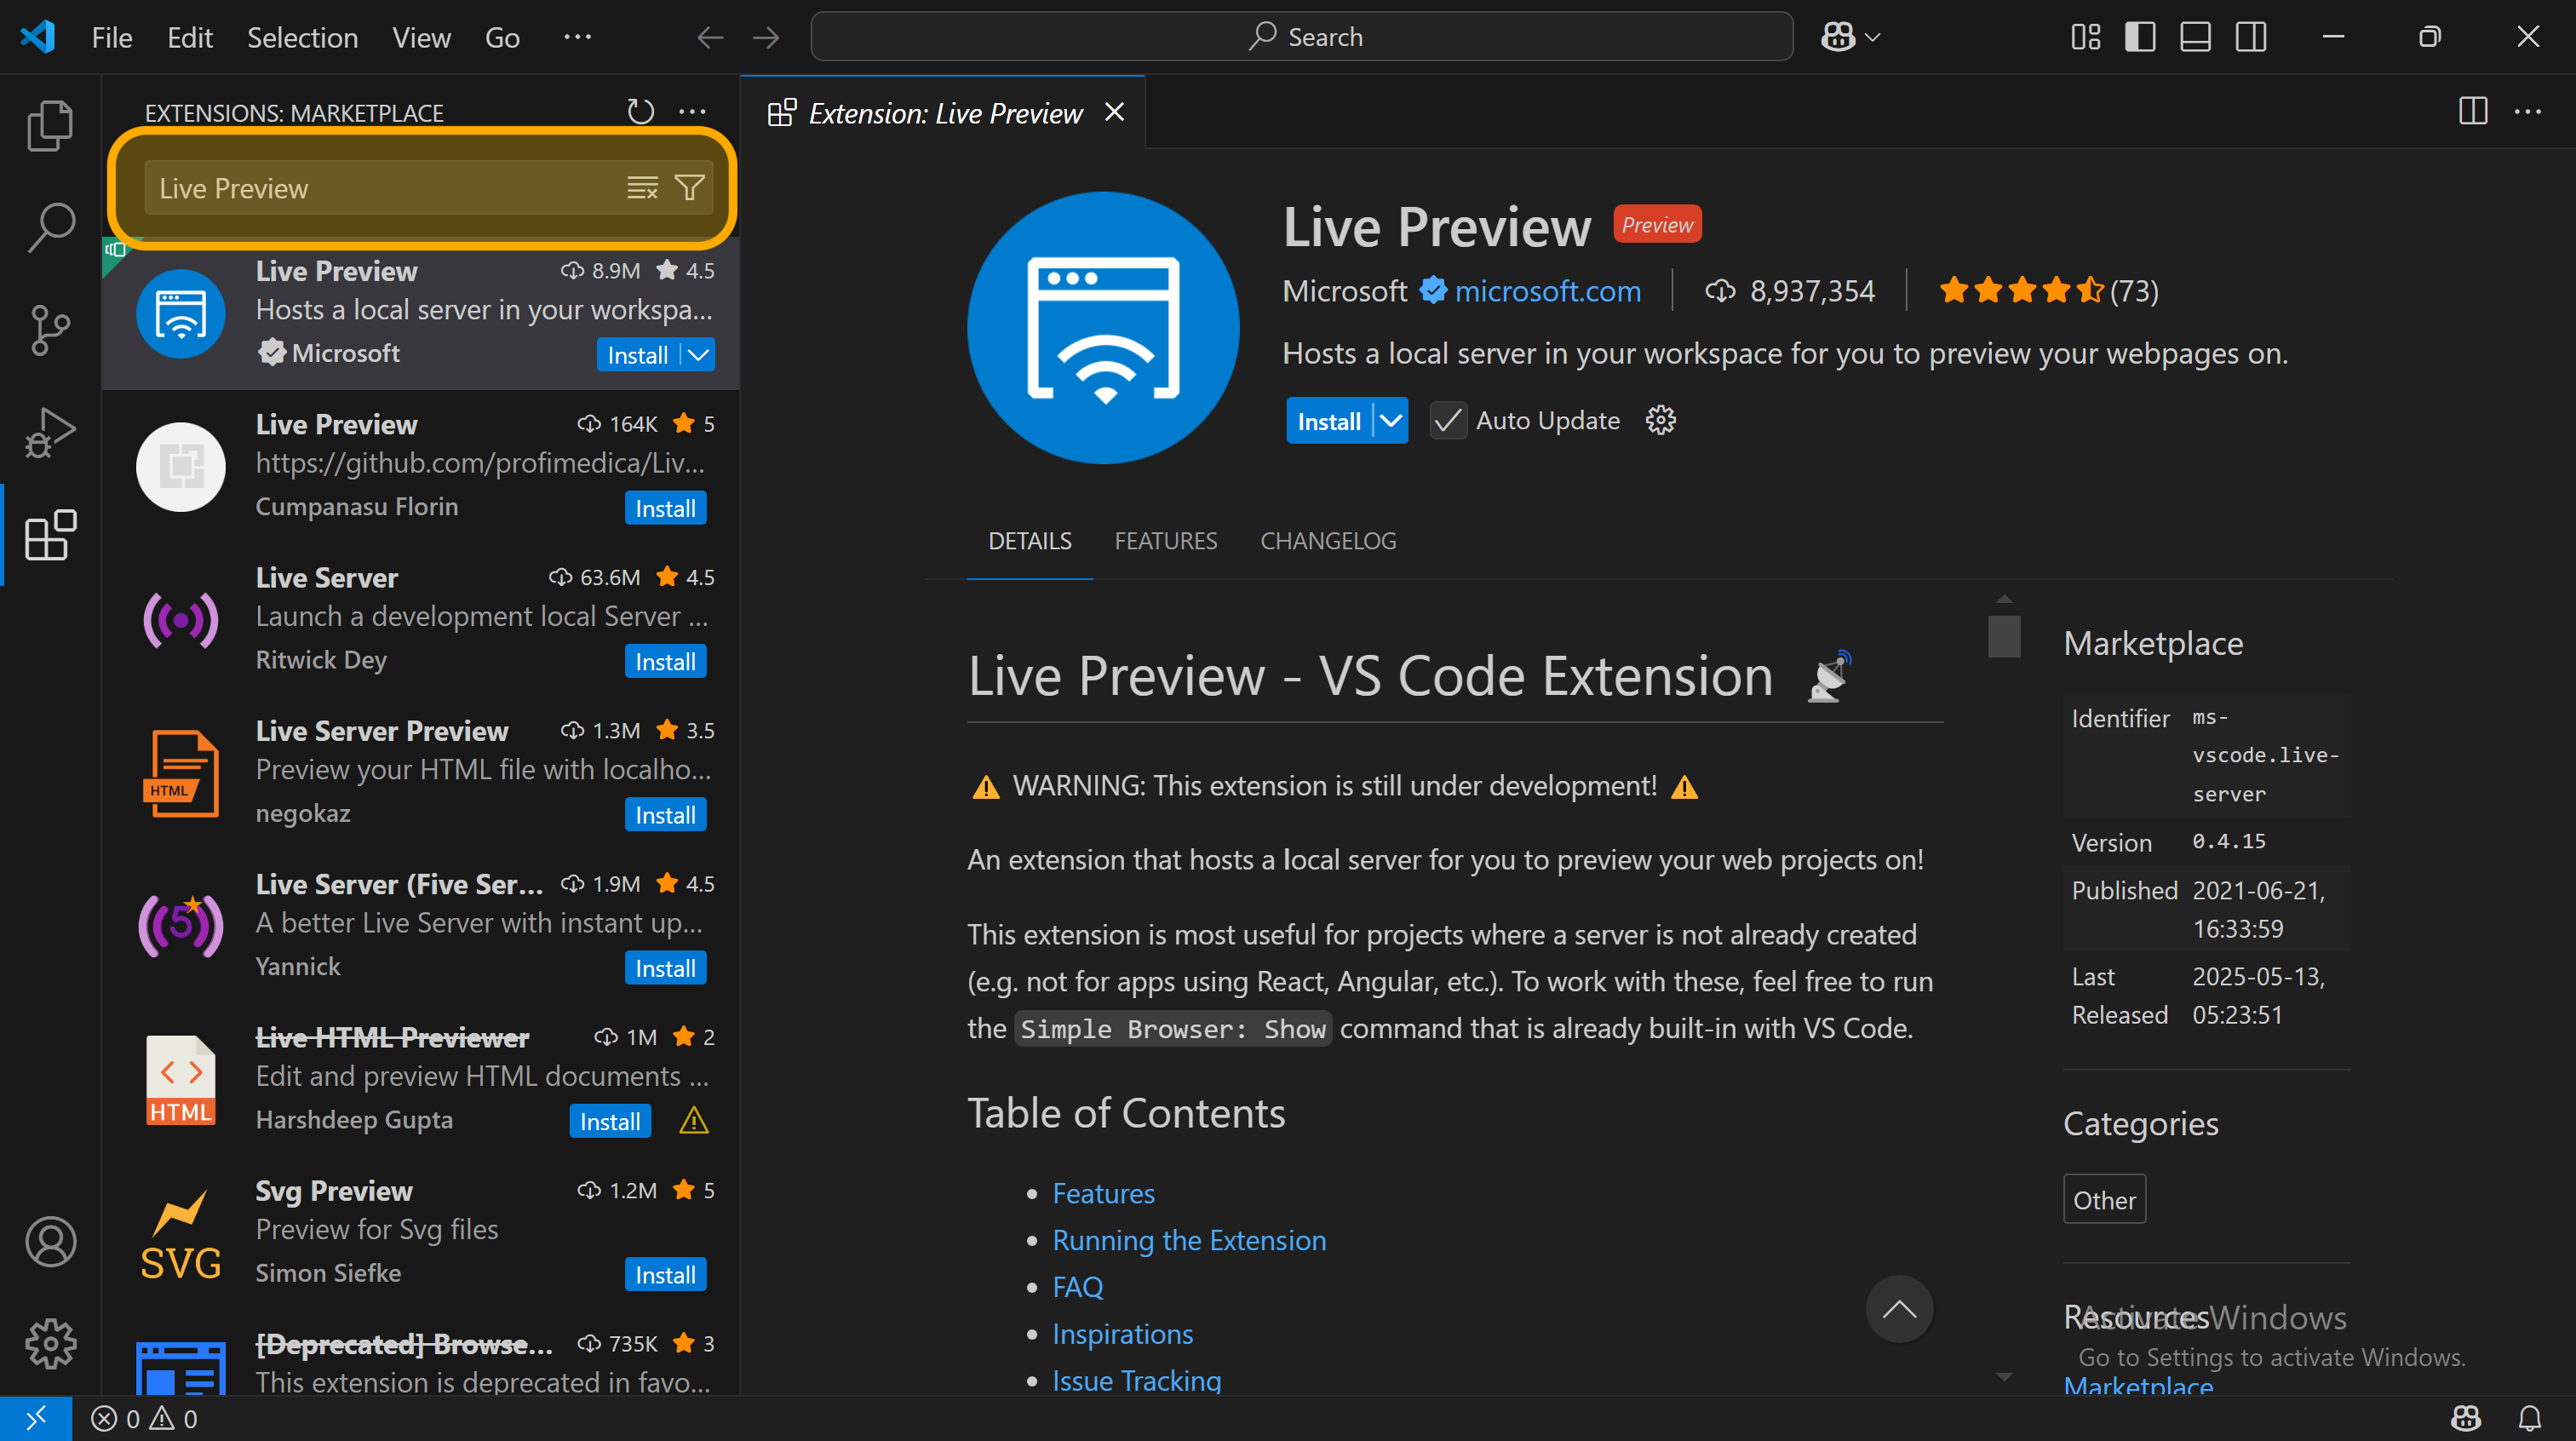Open the microsoft.com publisher link

click(x=1547, y=291)
